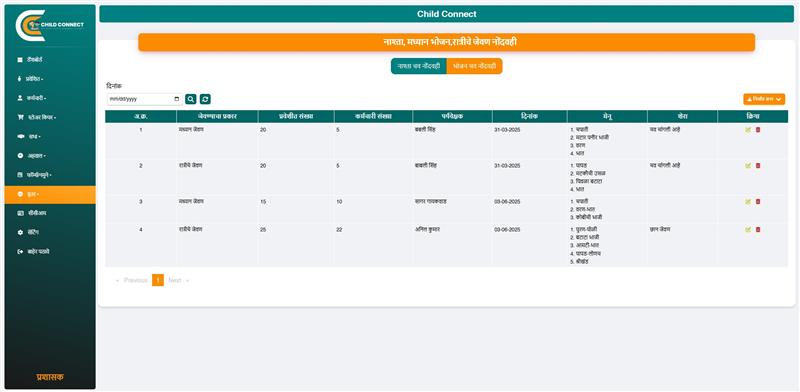The width and height of the screenshot is (800, 392).
Task: Click the प्रवेशीत संख्या column header
Action: (296, 116)
